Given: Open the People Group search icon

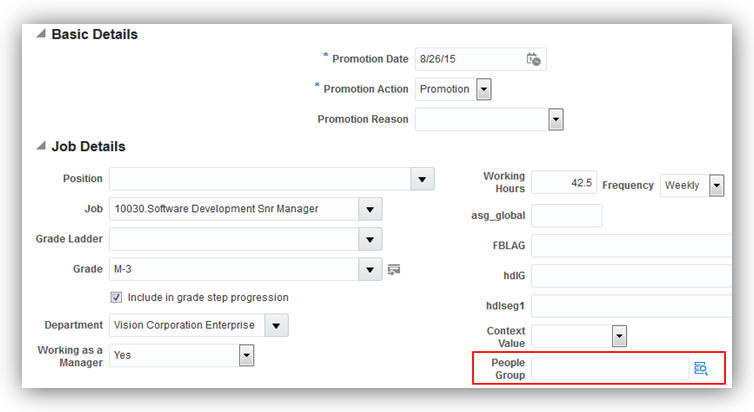Looking at the screenshot, I should 701,369.
